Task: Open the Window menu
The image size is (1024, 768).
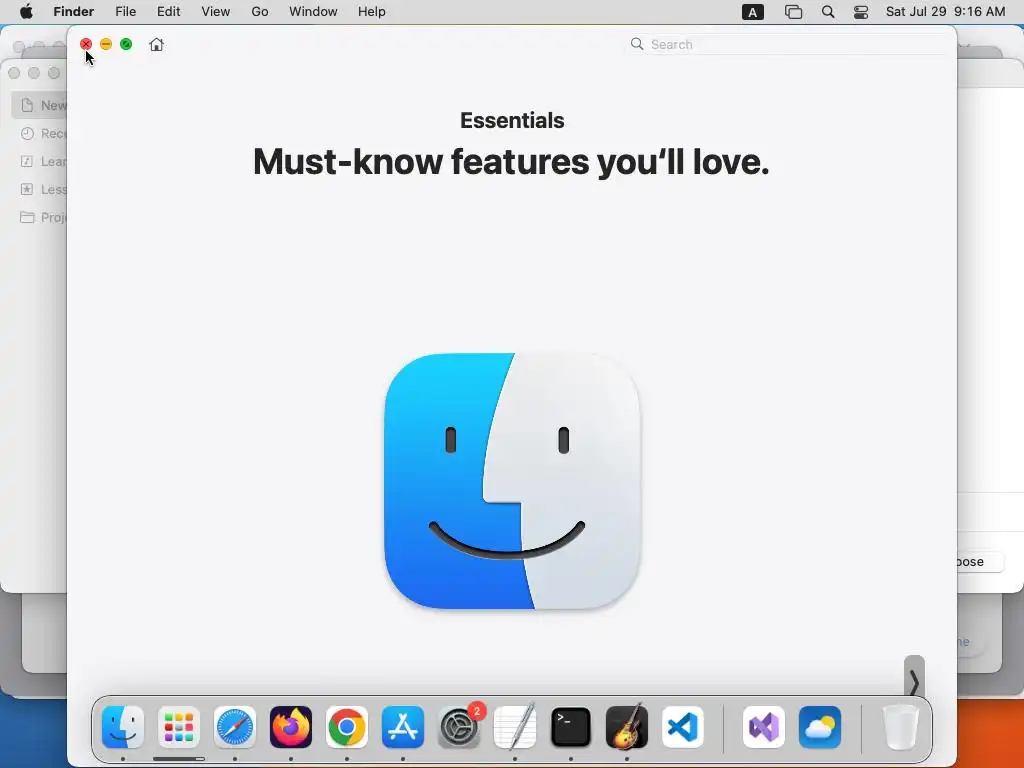Action: (313, 12)
